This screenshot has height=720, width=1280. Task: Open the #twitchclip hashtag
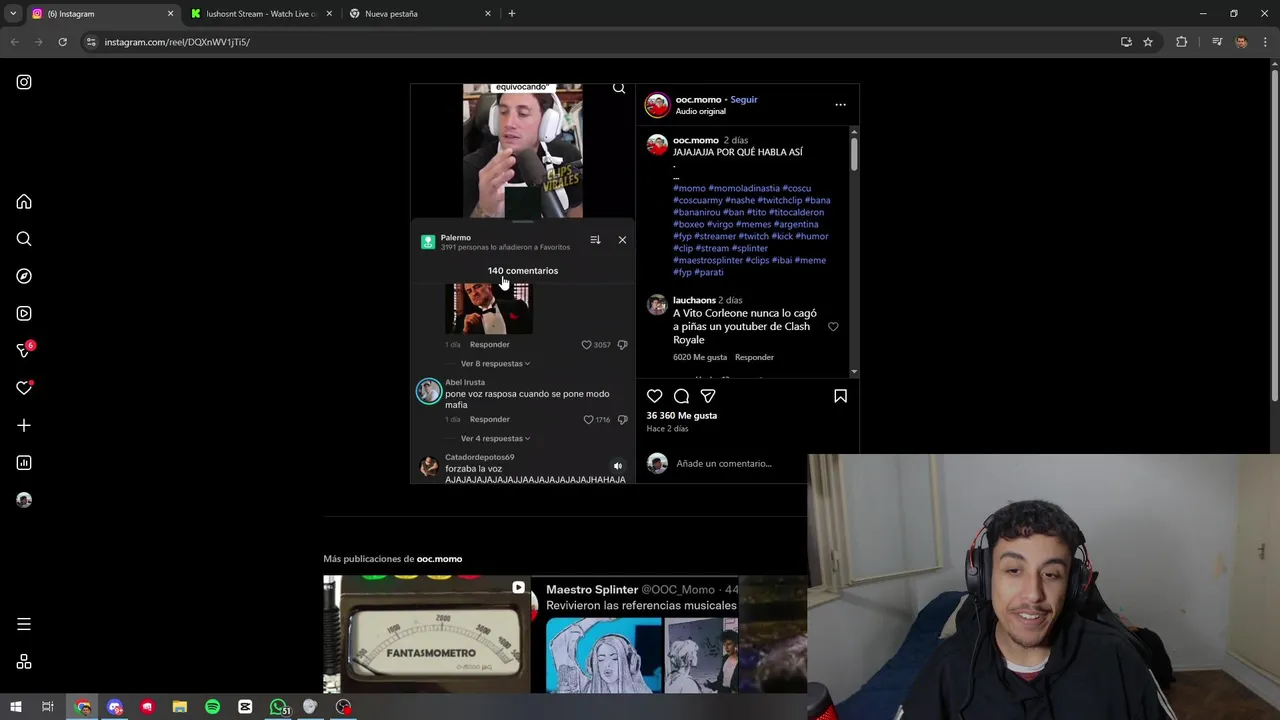(x=779, y=200)
